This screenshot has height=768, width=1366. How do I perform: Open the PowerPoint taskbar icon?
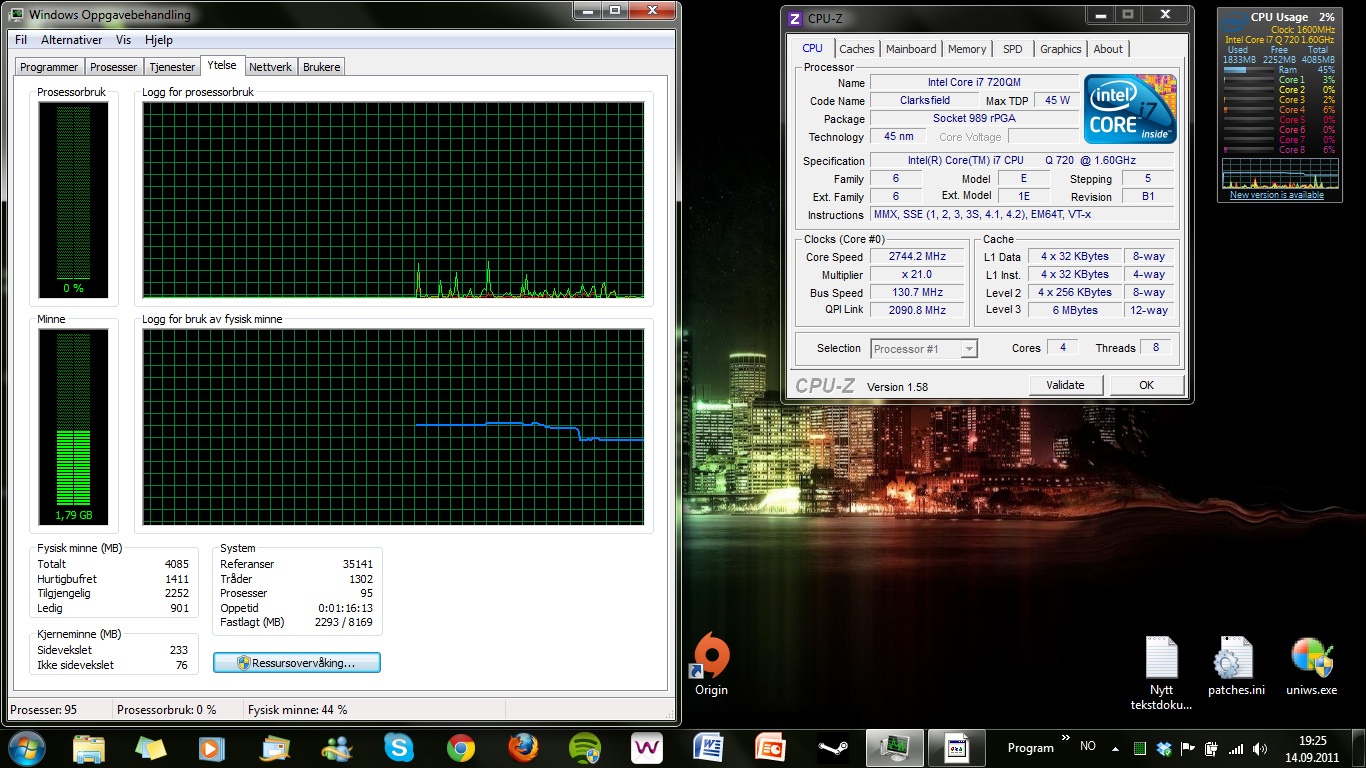[770, 748]
